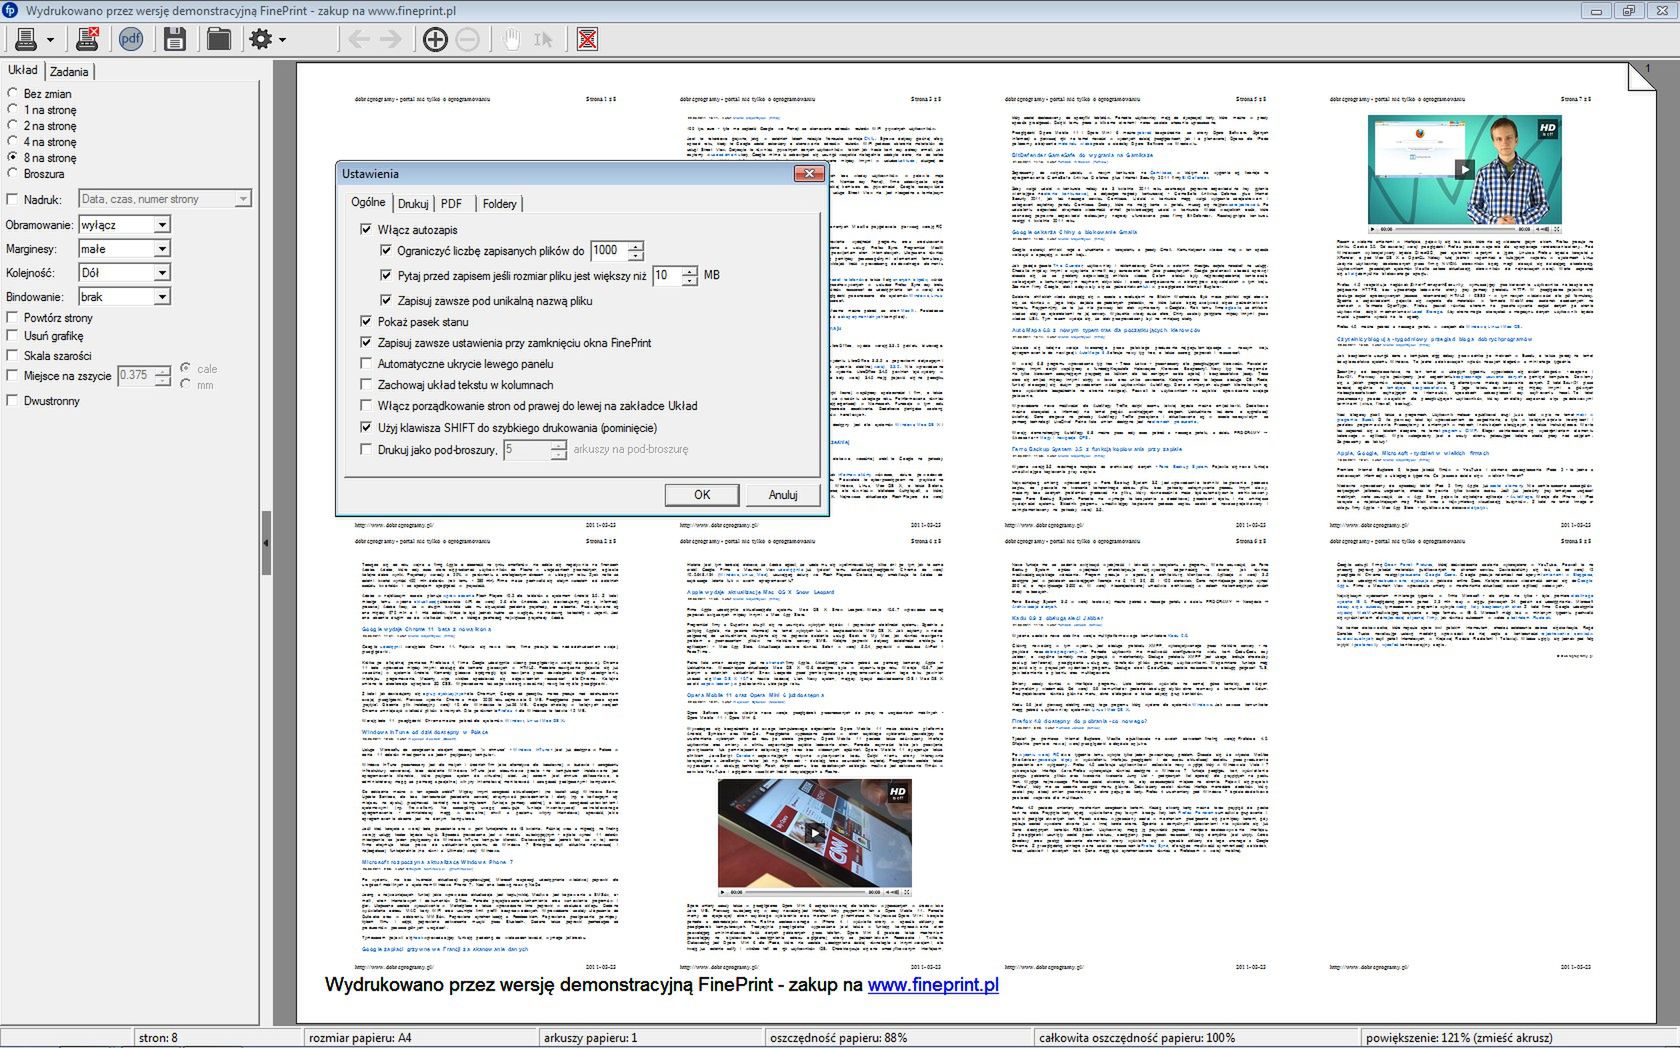Open the print icon's dropdown arrow
Viewport: 1680px width, 1048px height.
click(x=50, y=40)
